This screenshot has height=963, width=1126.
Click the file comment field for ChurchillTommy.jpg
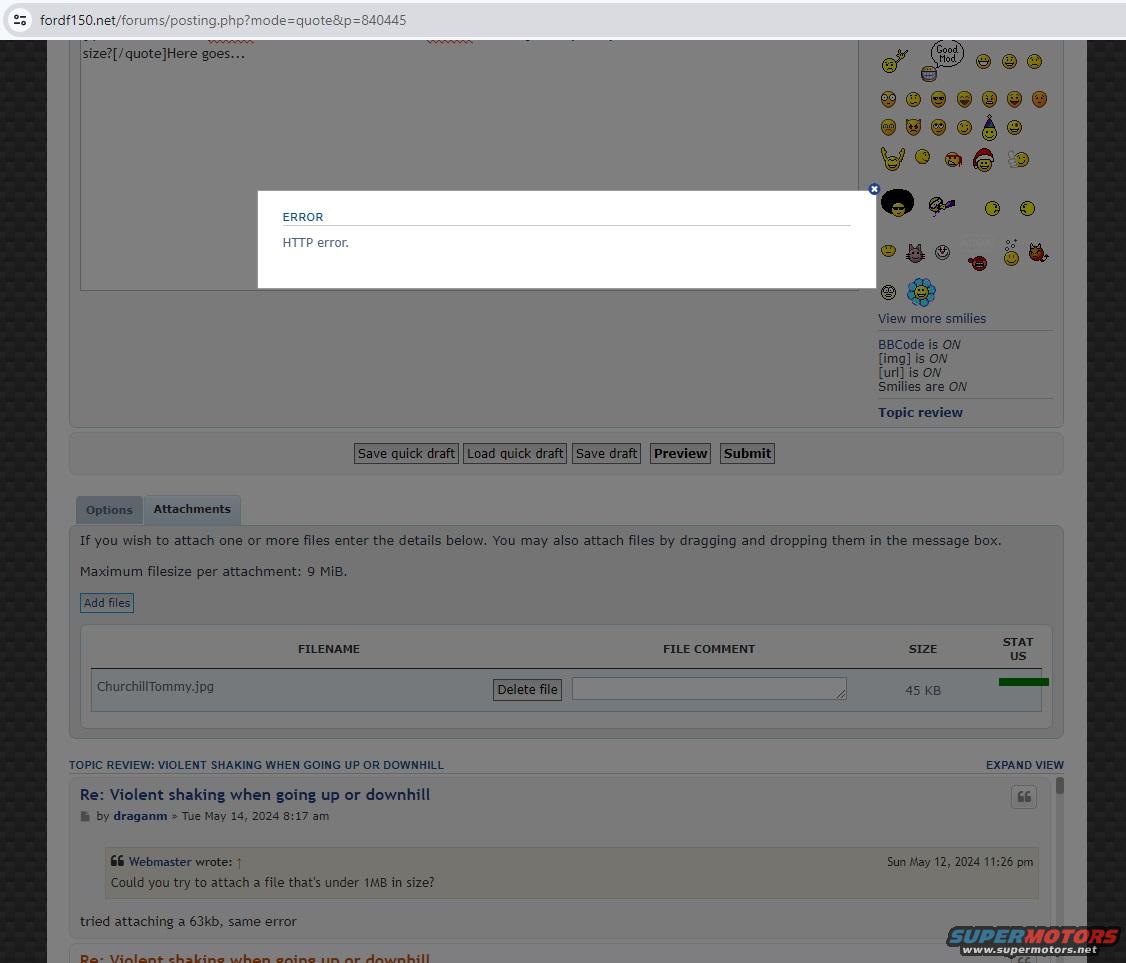point(709,689)
